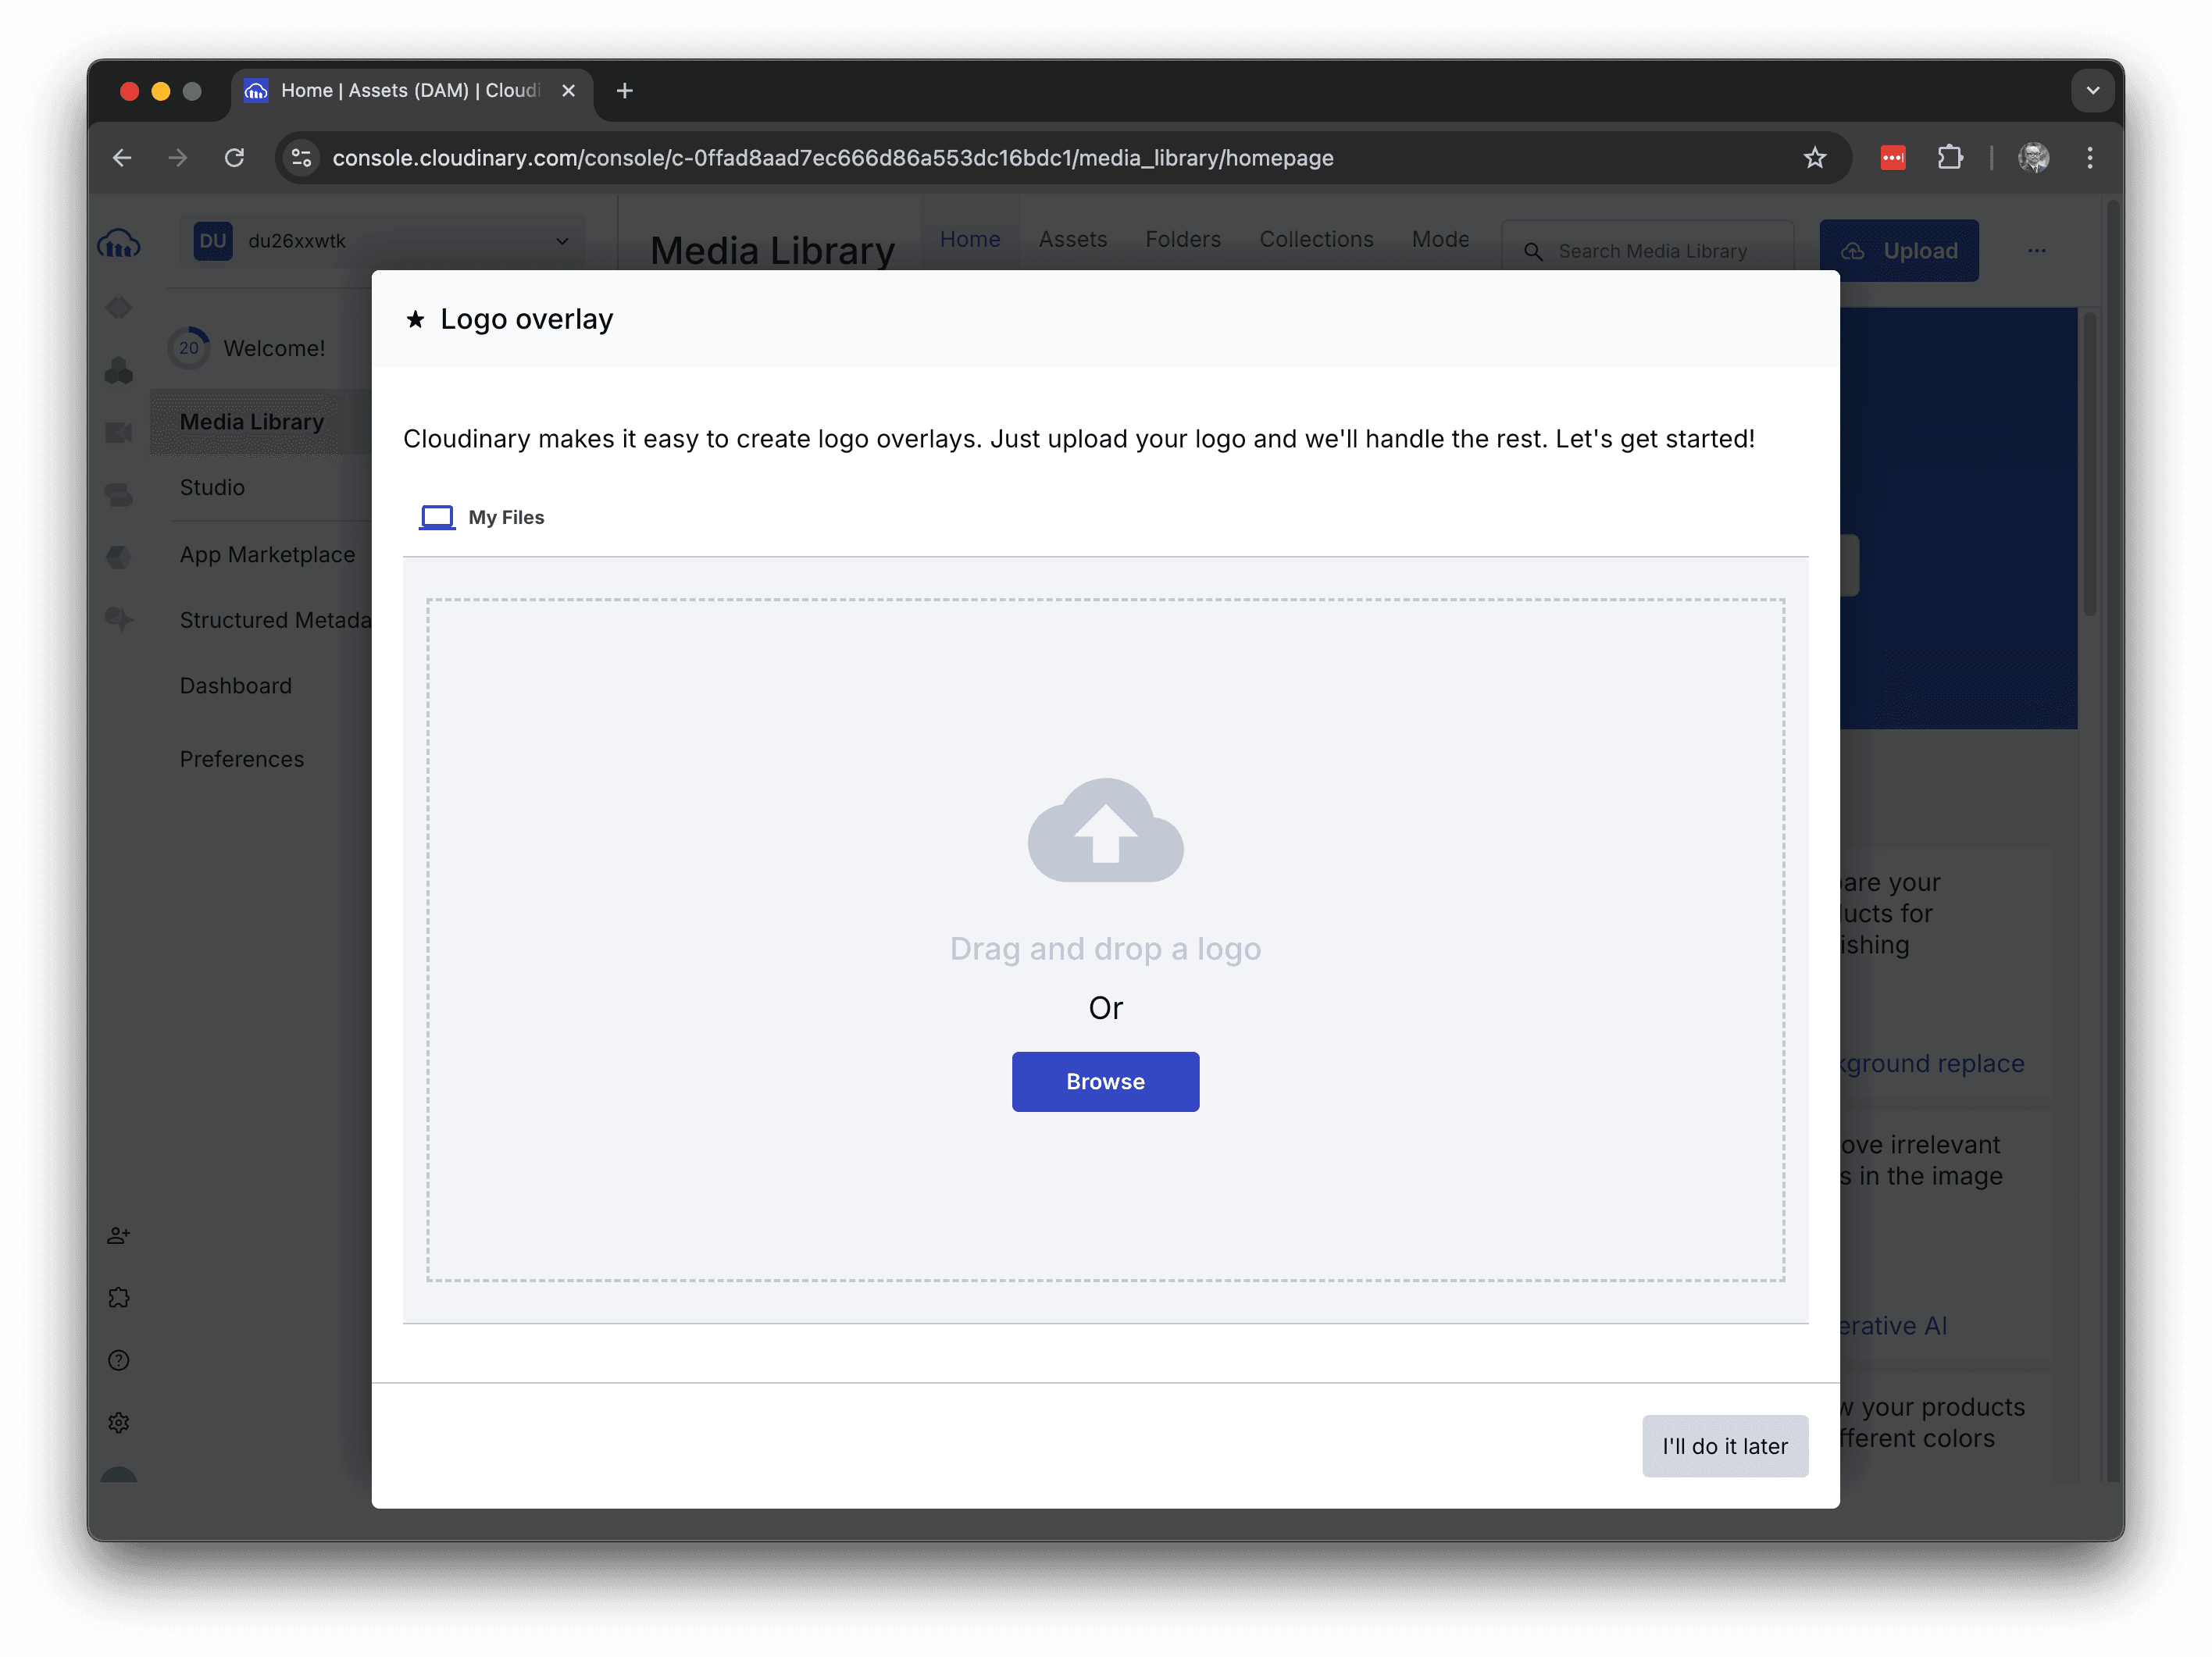Screen dimensions: 2212x1657
Task: Bookmark this page with the star icon
Action: [1814, 158]
